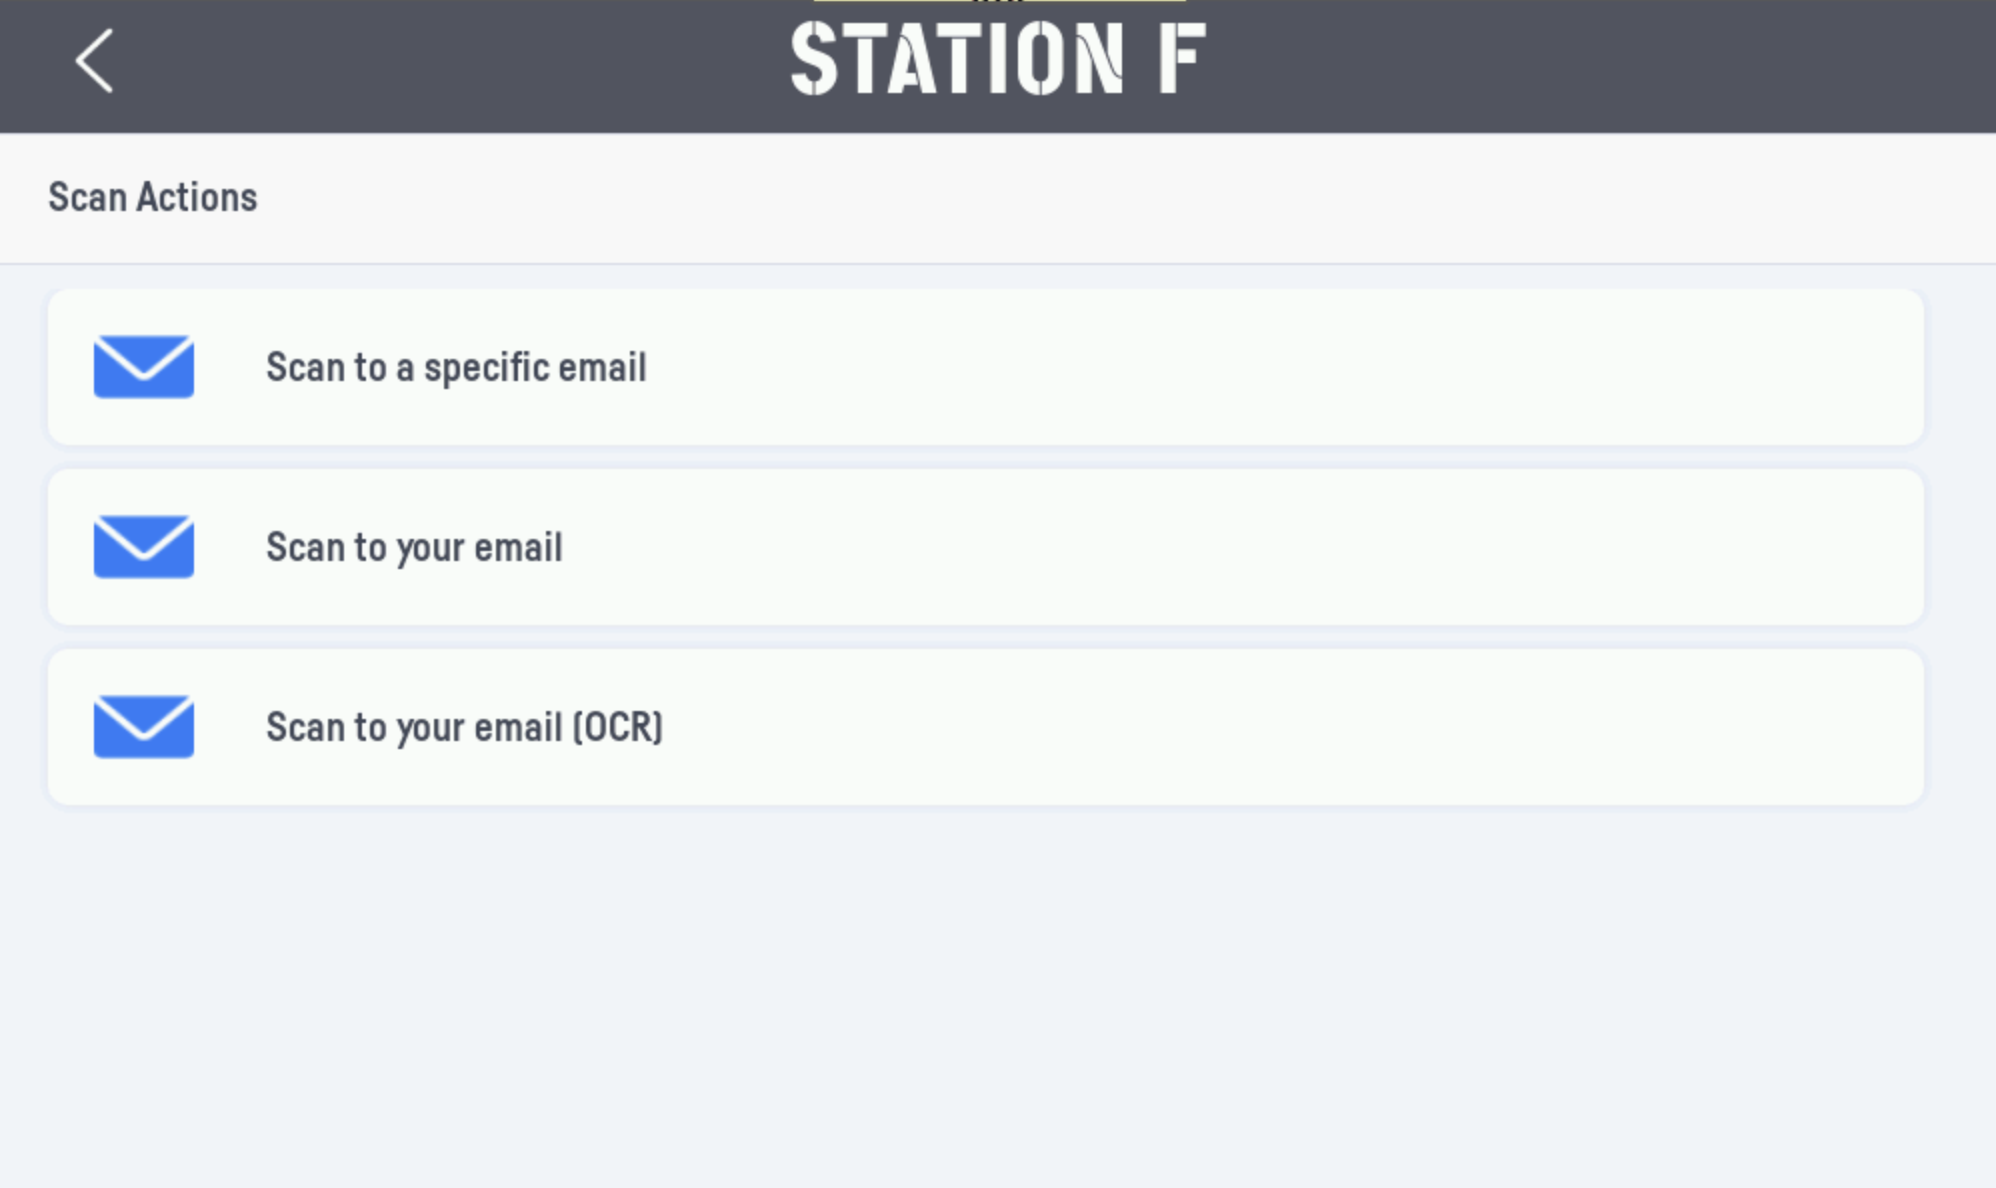Screen dimensions: 1996x1188
Task: Click the Scan Actions heading
Action: tap(153, 197)
